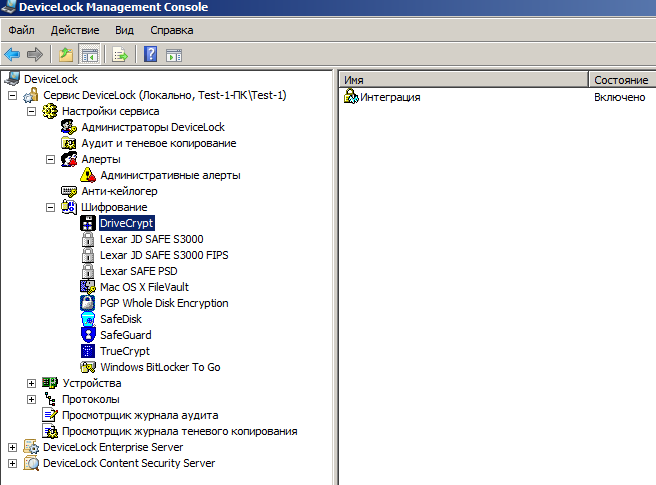Click the Forward arrow toolbar button
This screenshot has width=656, height=485.
click(x=35, y=54)
